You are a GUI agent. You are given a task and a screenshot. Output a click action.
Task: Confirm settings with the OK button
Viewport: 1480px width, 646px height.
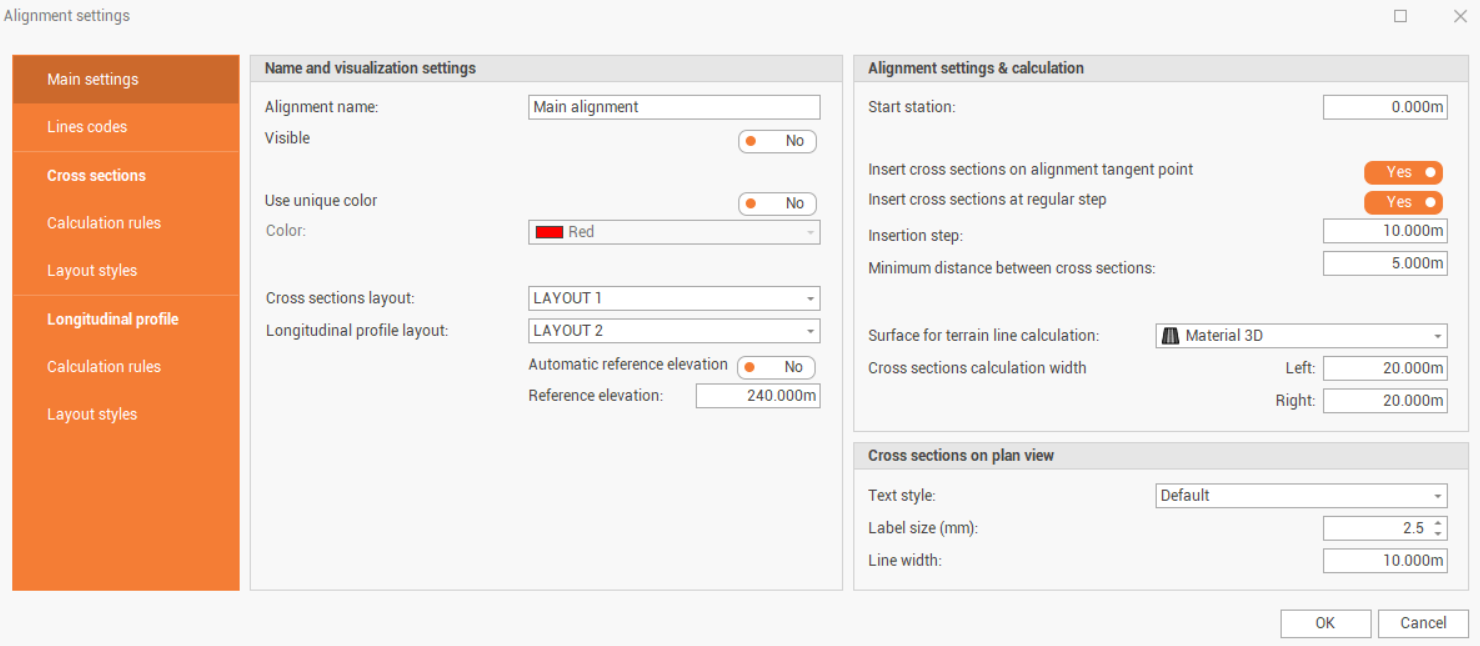click(x=1325, y=623)
